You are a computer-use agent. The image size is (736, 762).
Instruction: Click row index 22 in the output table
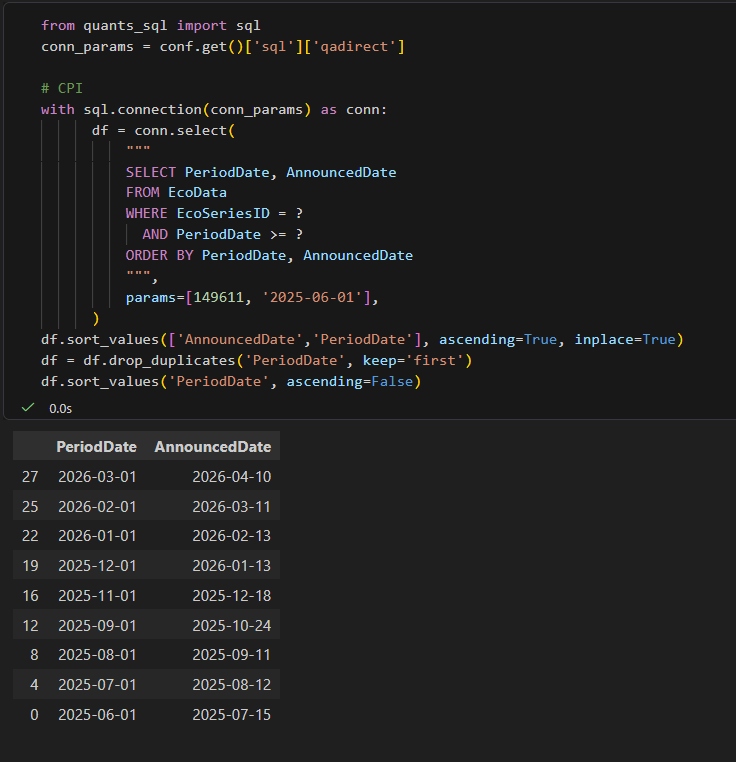[30, 536]
